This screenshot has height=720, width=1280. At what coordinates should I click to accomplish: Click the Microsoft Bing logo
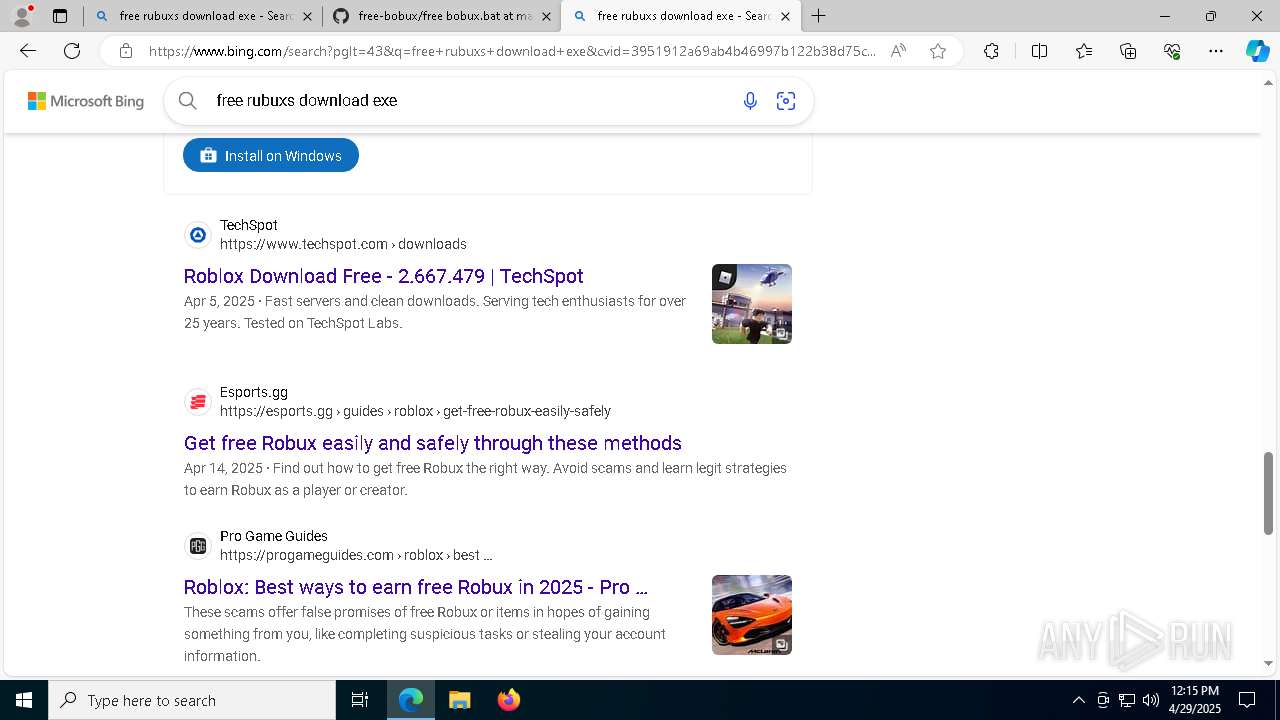(86, 101)
